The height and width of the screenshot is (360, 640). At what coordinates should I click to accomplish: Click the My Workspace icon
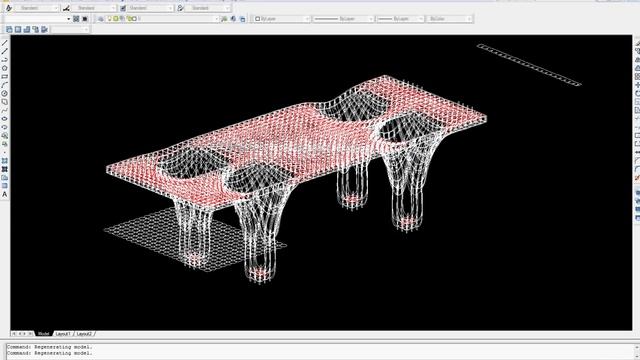85,19
